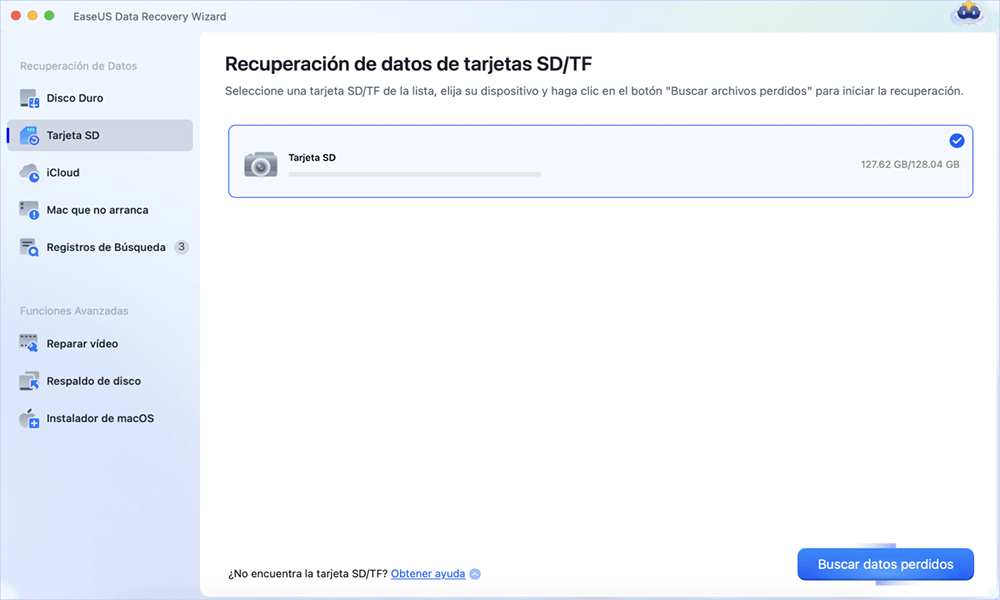The width and height of the screenshot is (1000, 600).
Task: Show Registros de Búsqueda list
Action: pos(100,247)
